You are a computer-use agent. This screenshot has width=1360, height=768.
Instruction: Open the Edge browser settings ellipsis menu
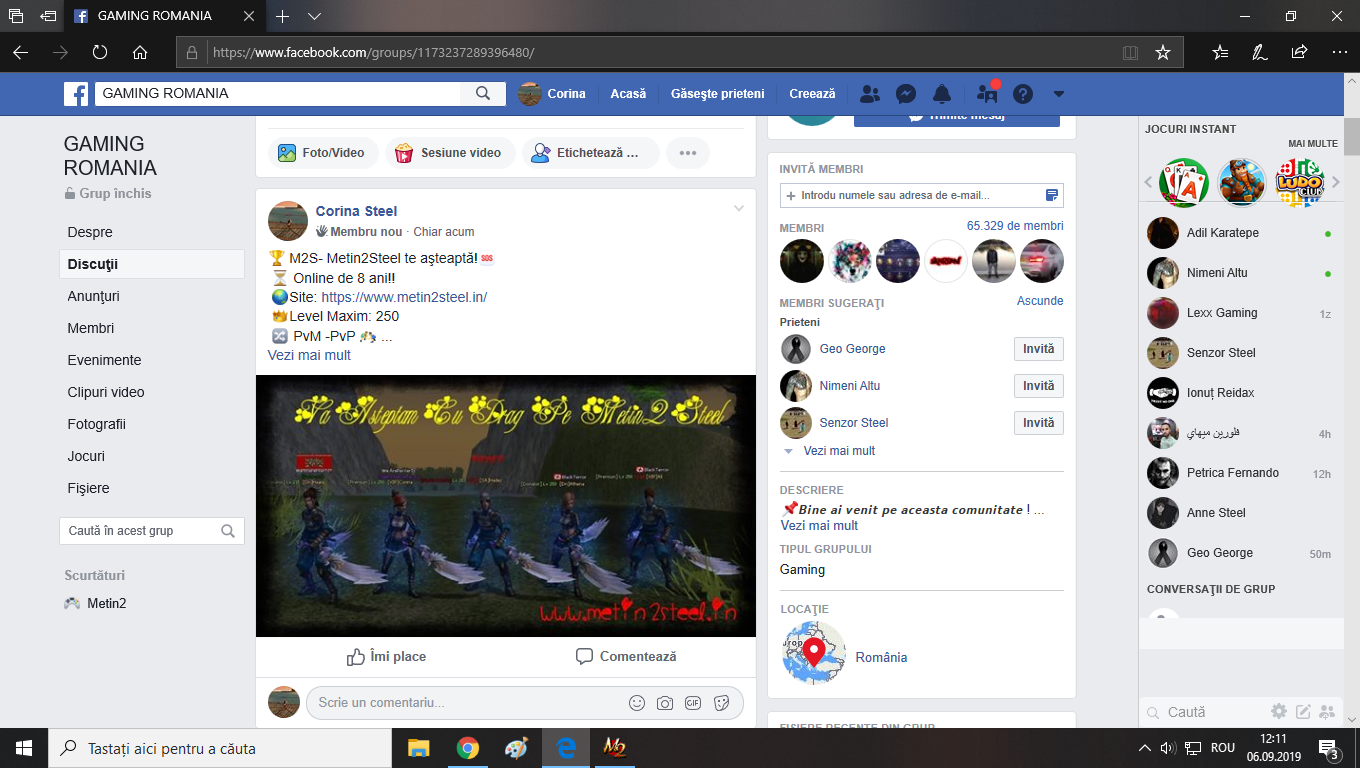pyautogui.click(x=1340, y=52)
